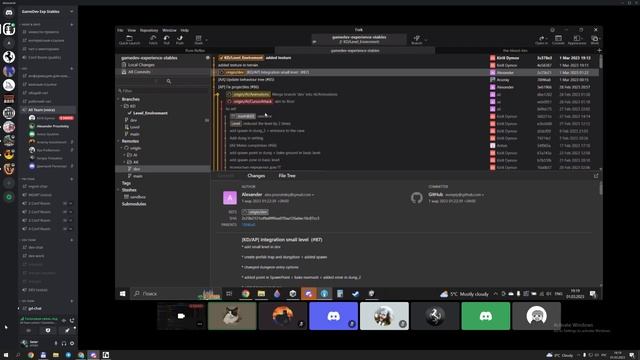Open the Window menu in Fork
The image size is (640, 360).
[169, 30]
